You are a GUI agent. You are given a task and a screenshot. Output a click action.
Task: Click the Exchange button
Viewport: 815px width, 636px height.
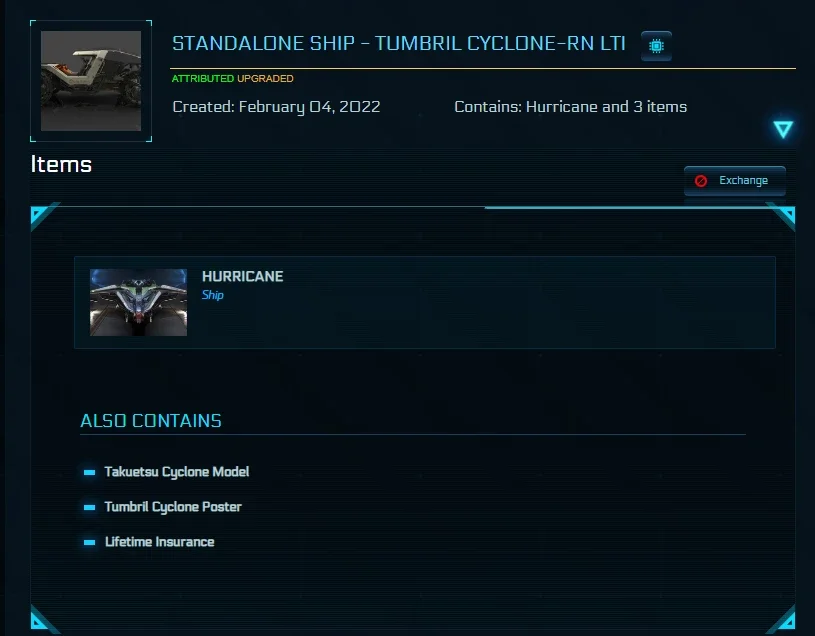(x=734, y=180)
